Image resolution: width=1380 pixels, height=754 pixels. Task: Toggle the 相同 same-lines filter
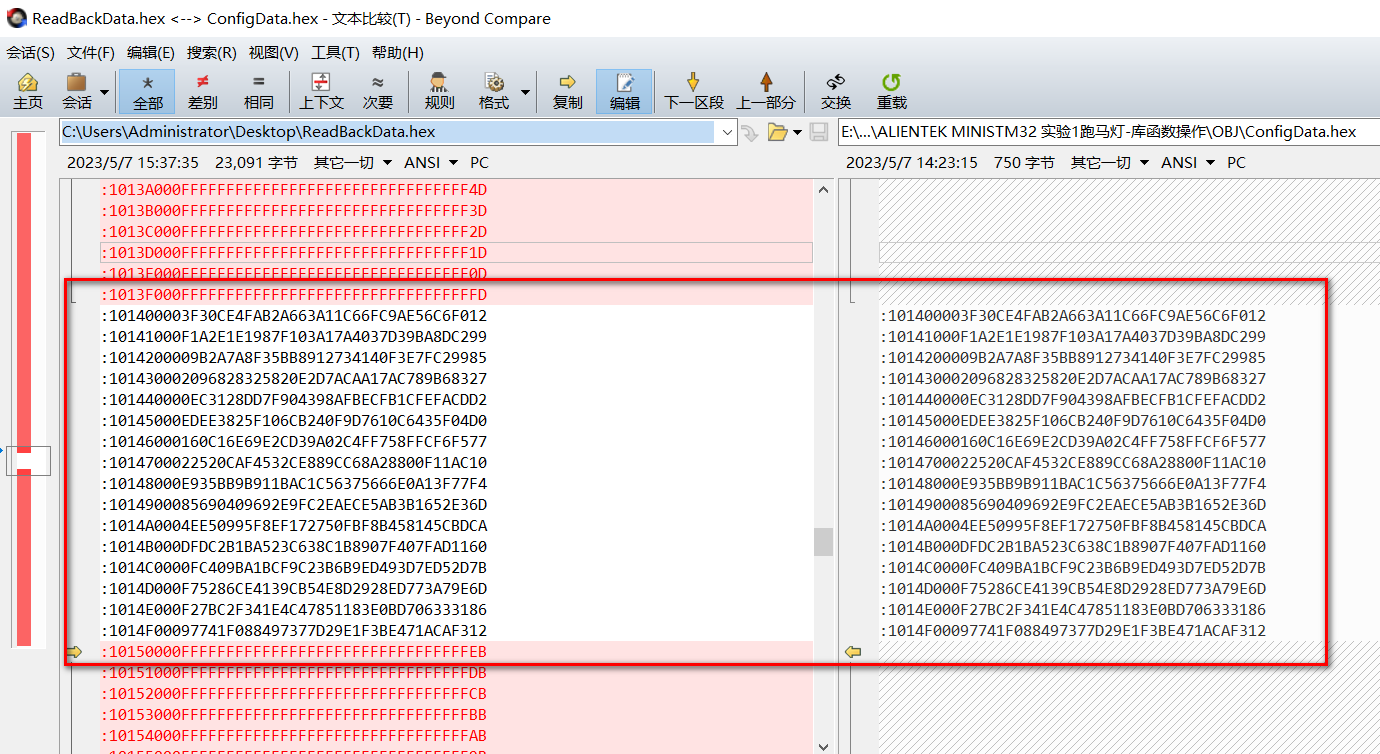pyautogui.click(x=258, y=91)
